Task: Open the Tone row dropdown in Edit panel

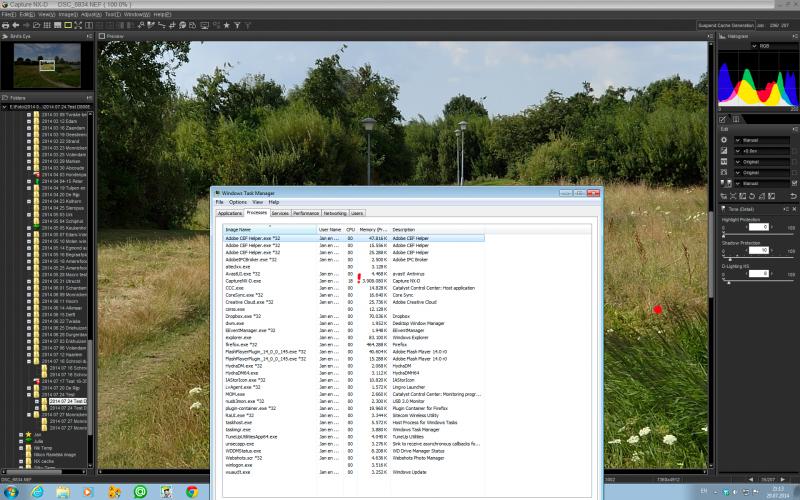Action: pyautogui.click(x=762, y=183)
